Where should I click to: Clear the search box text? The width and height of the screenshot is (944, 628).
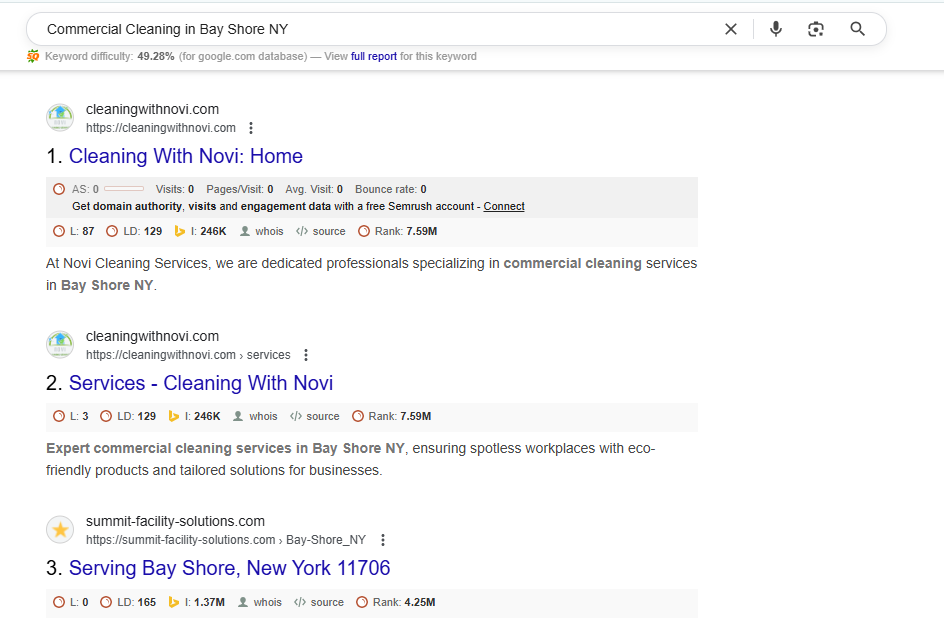click(731, 29)
